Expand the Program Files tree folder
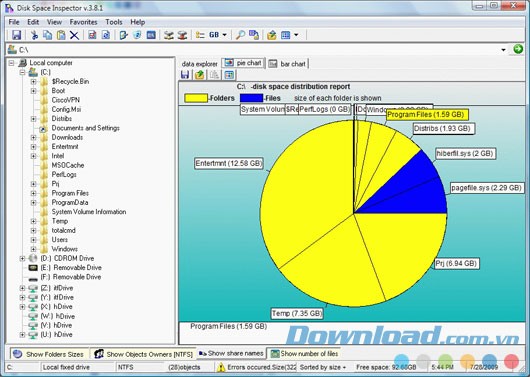This screenshot has width=530, height=377. click(33, 193)
